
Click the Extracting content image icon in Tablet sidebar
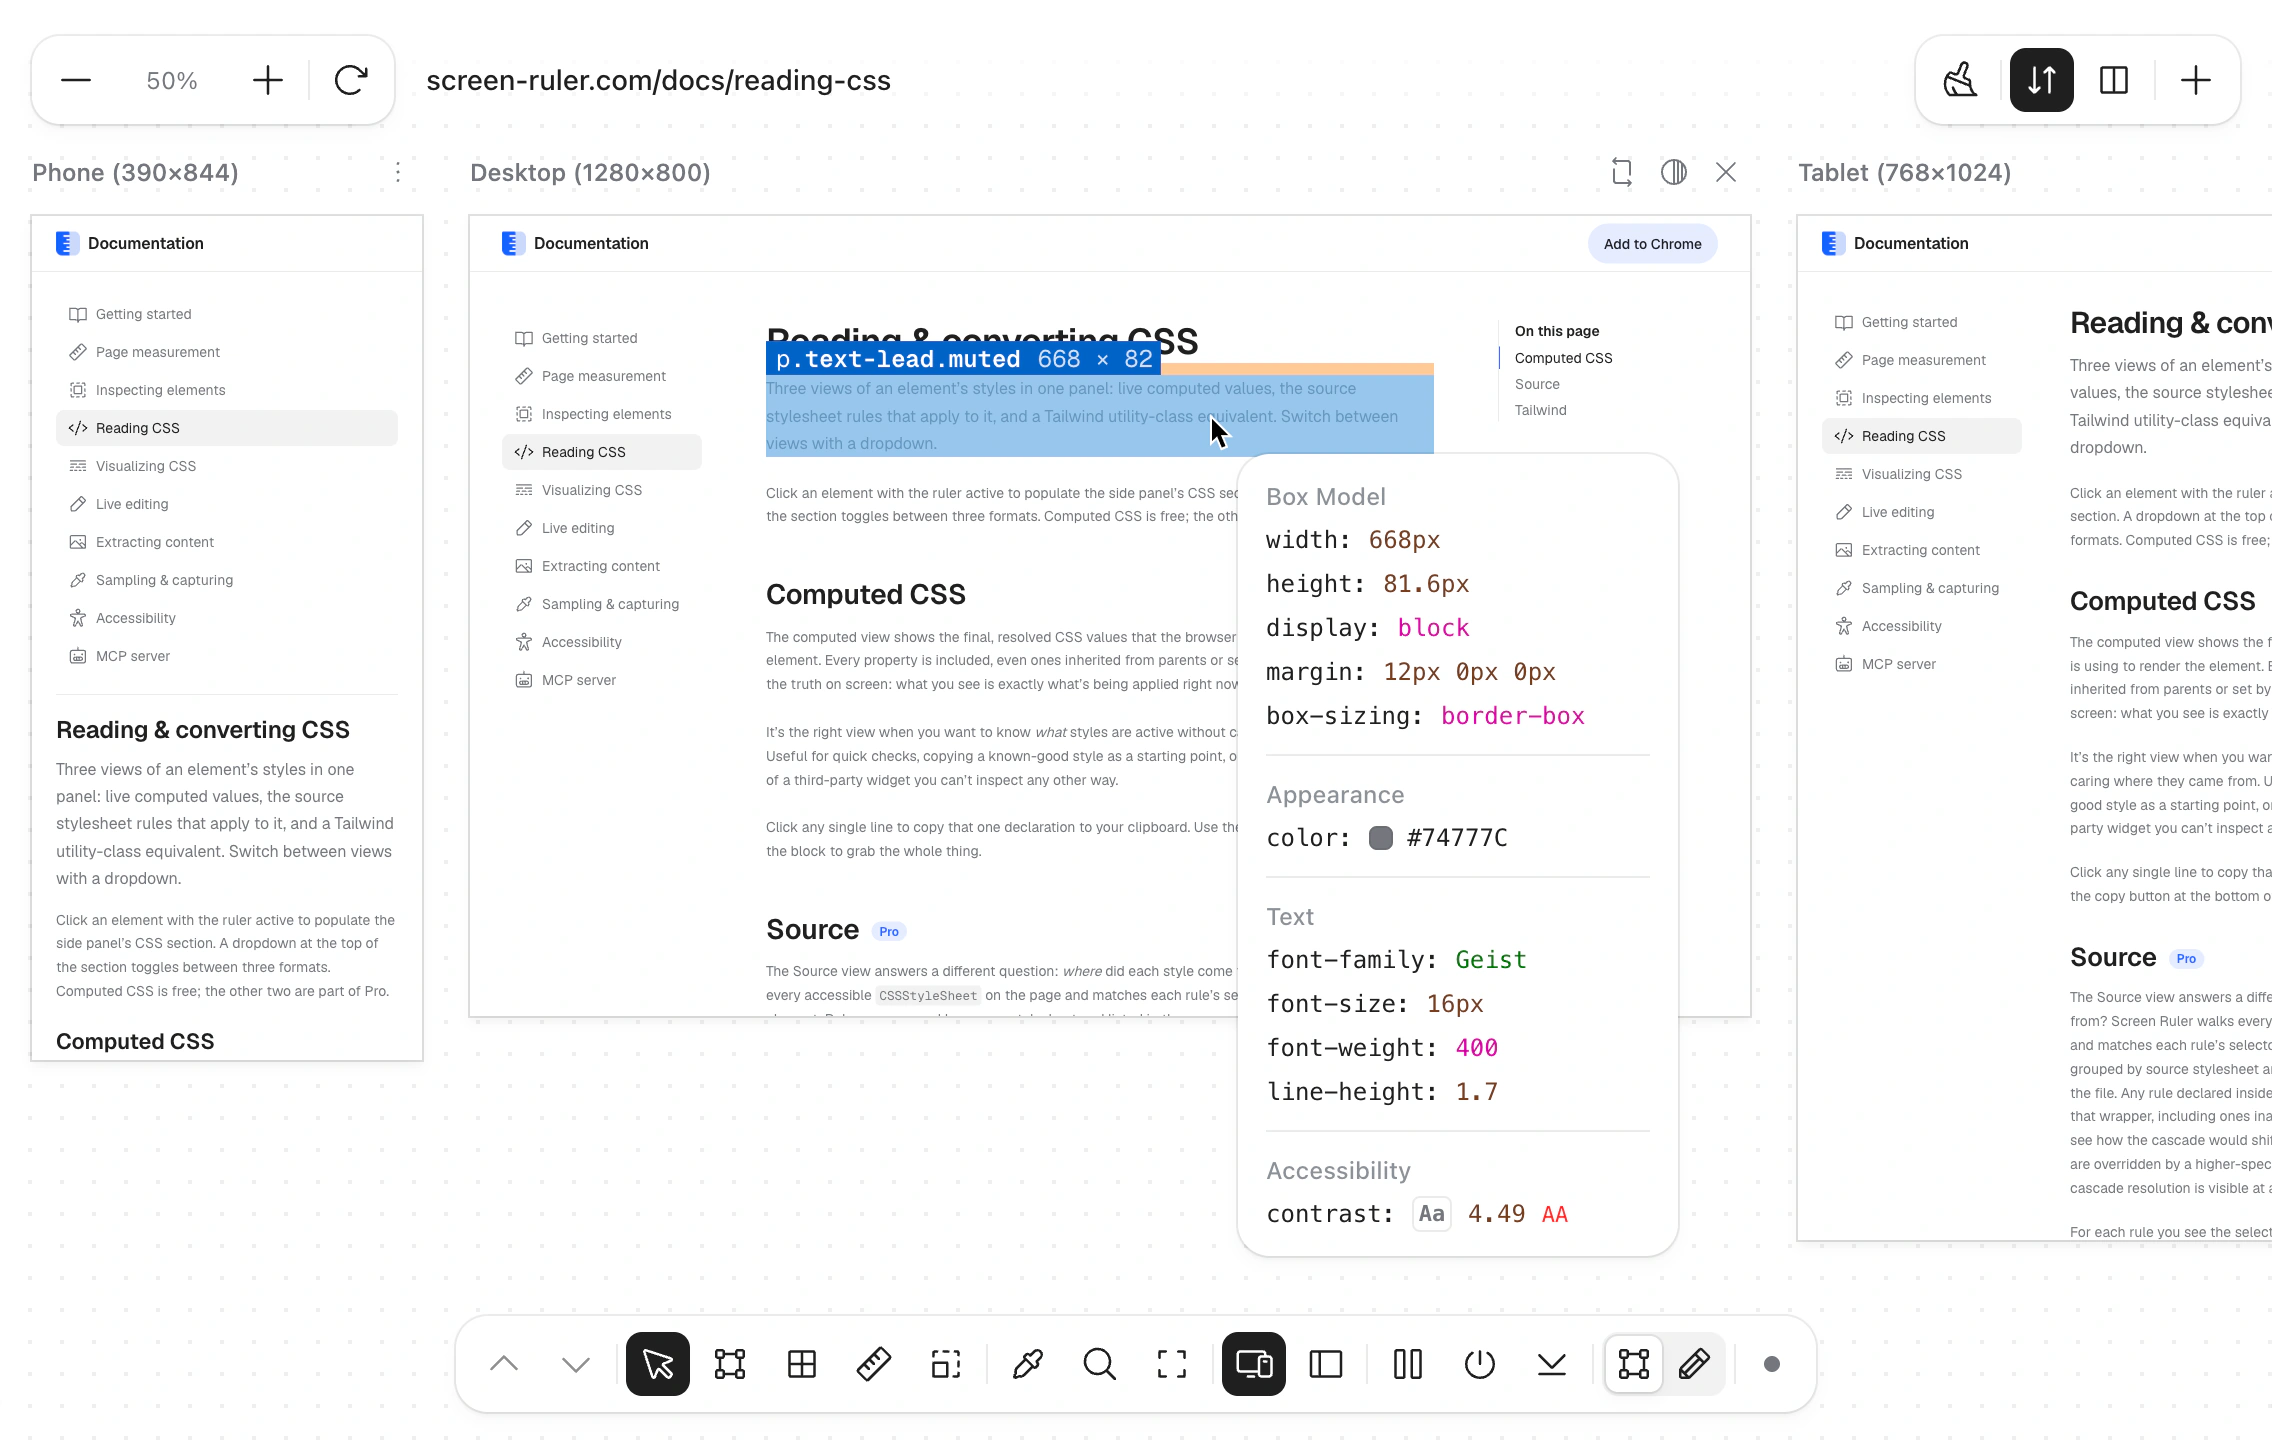pyautogui.click(x=1844, y=550)
